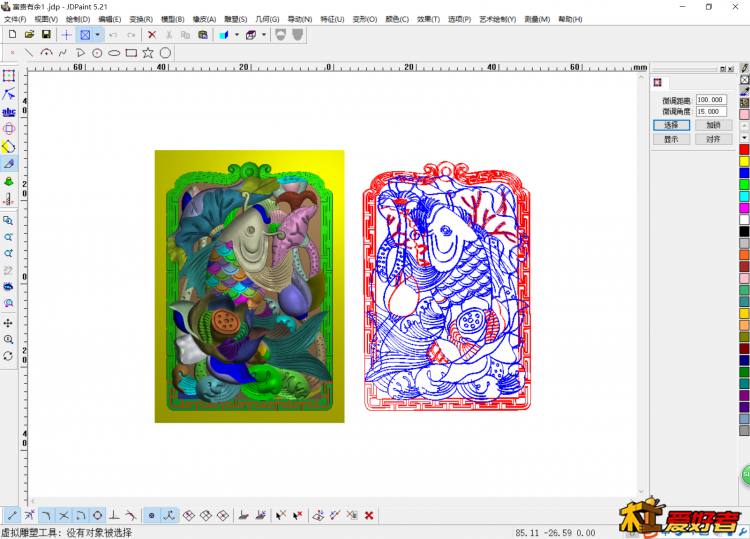The height and width of the screenshot is (539, 750).
Task: Expand color palette with the down arrow
Action: point(744,137)
